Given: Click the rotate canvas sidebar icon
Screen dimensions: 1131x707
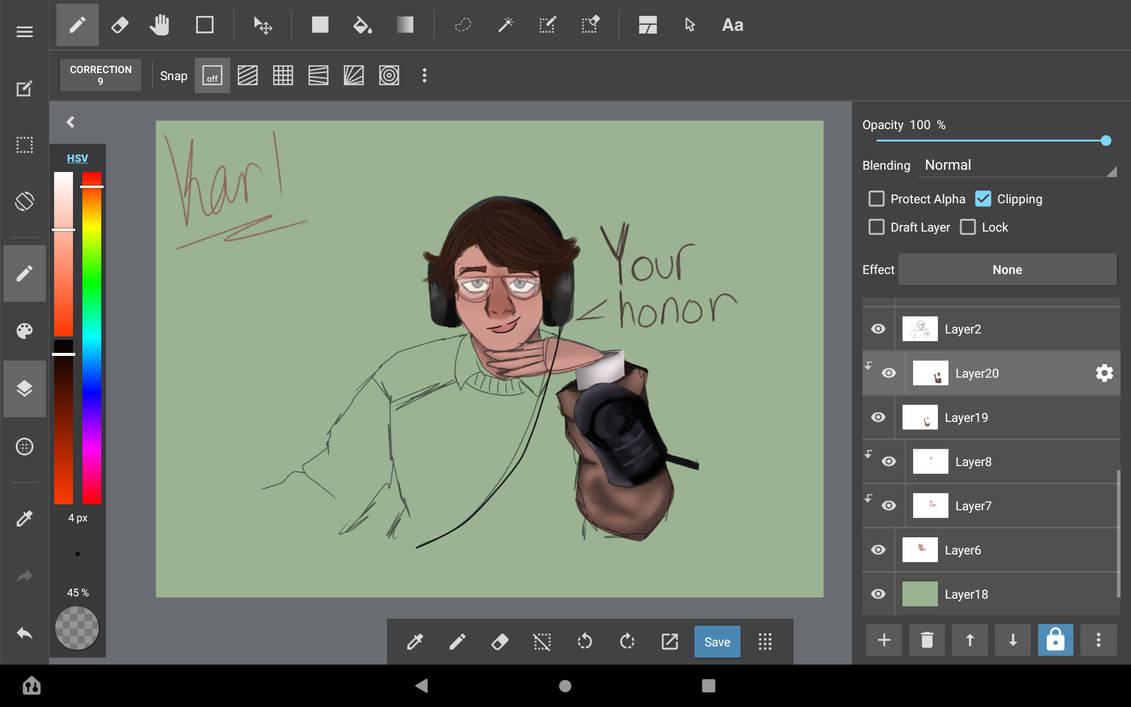Looking at the screenshot, I should (25, 201).
